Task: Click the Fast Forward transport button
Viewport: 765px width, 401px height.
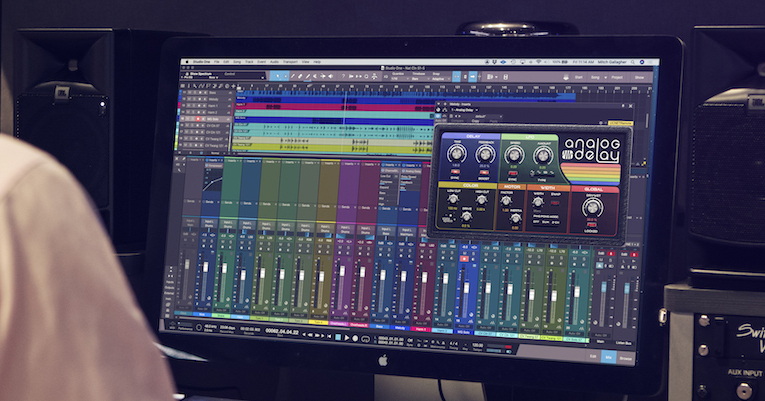Action: 317,336
